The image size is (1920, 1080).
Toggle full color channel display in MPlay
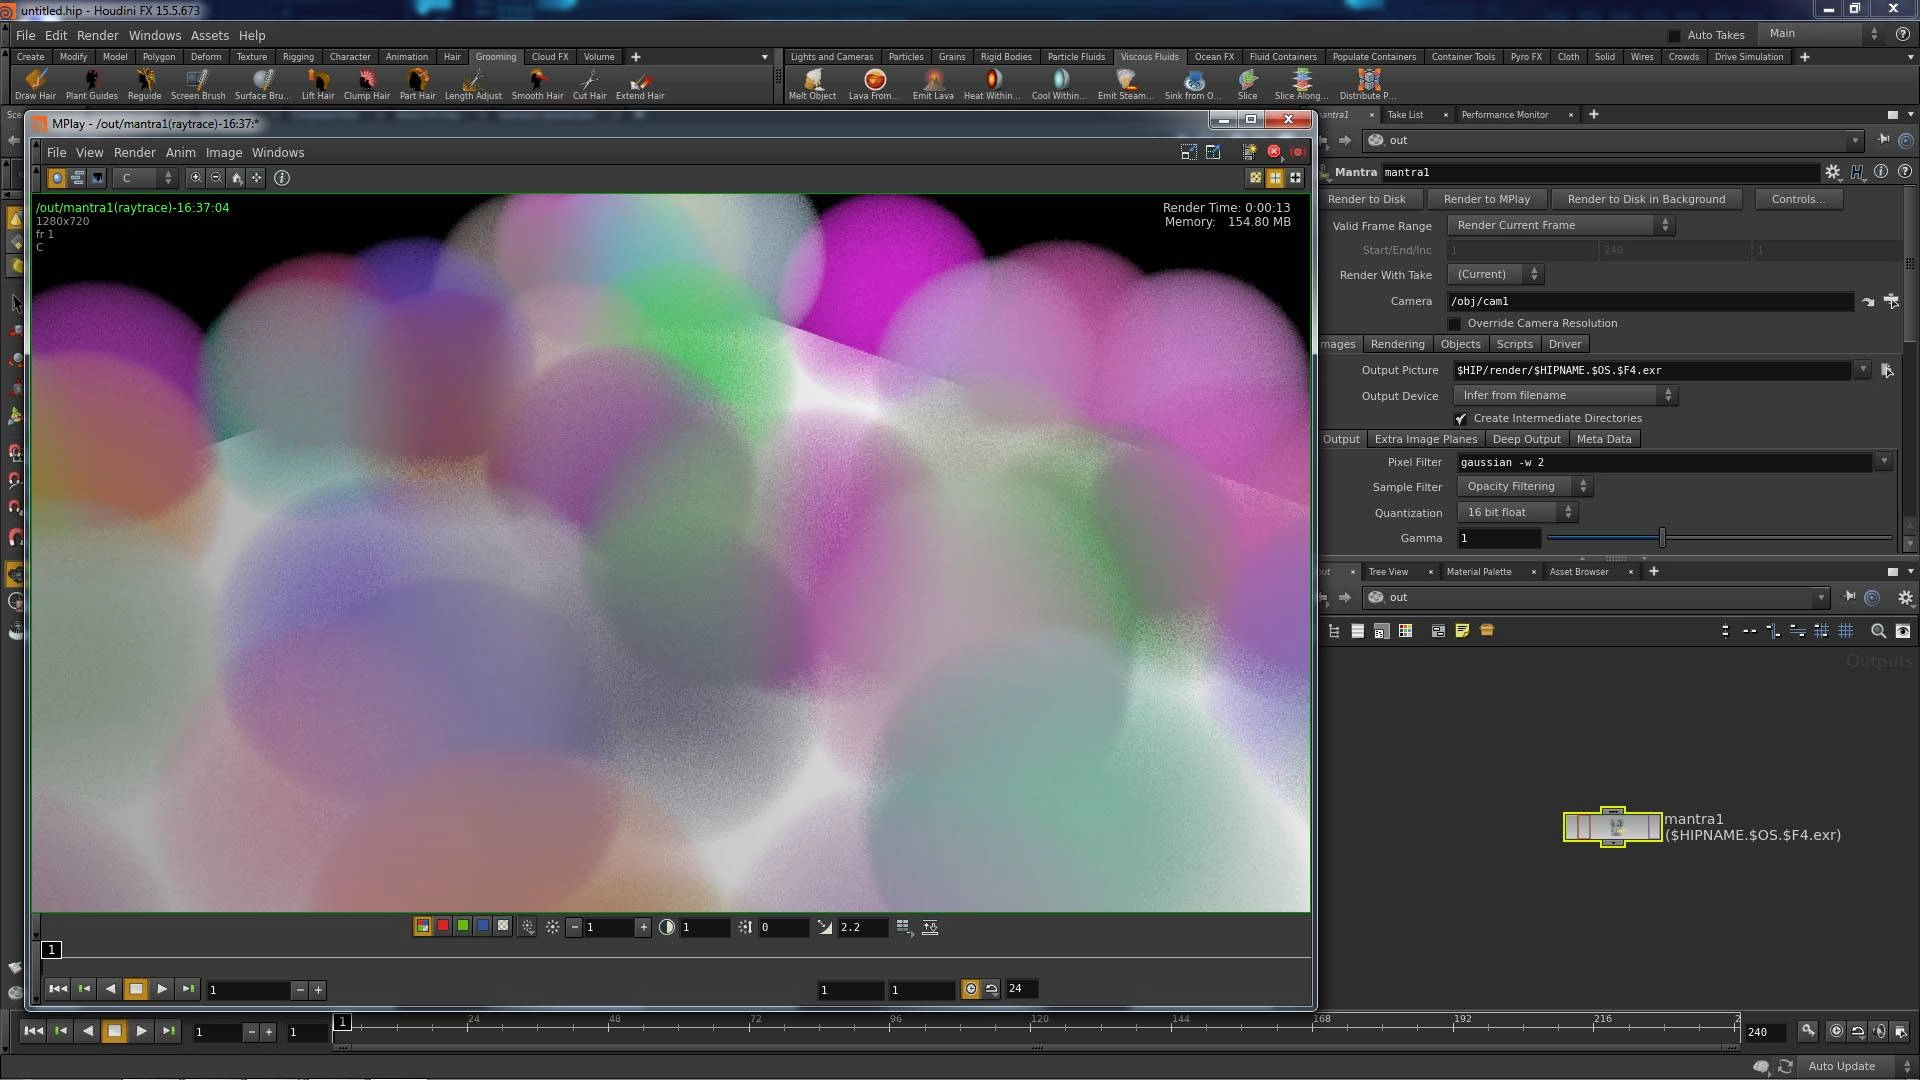[x=422, y=927]
